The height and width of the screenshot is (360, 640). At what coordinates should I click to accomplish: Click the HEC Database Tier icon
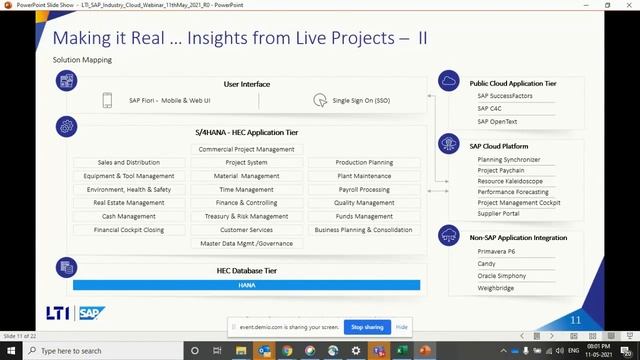[67, 267]
